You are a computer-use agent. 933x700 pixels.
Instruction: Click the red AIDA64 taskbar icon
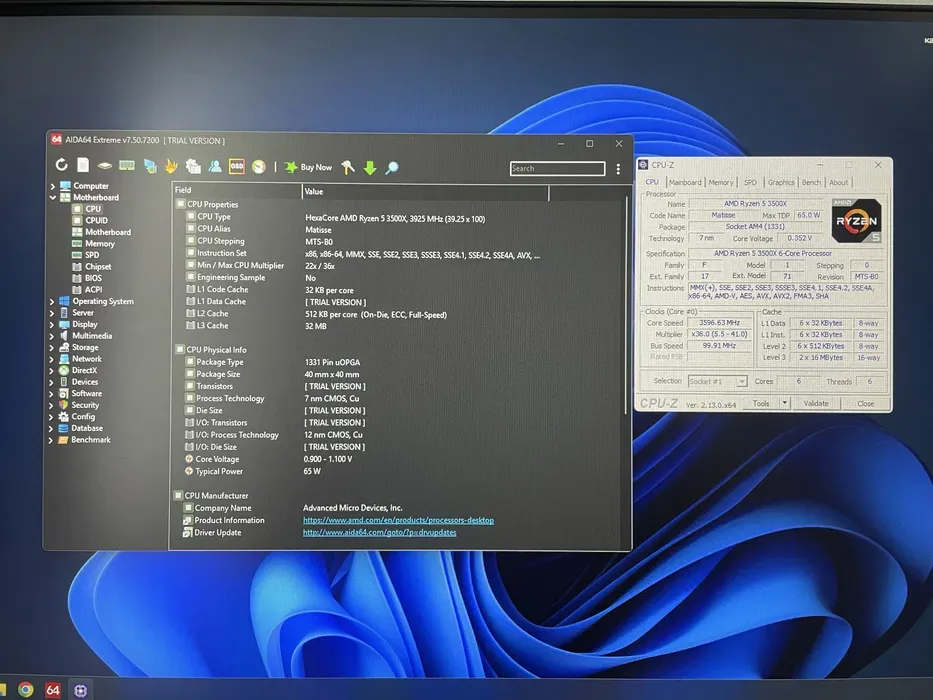[52, 690]
